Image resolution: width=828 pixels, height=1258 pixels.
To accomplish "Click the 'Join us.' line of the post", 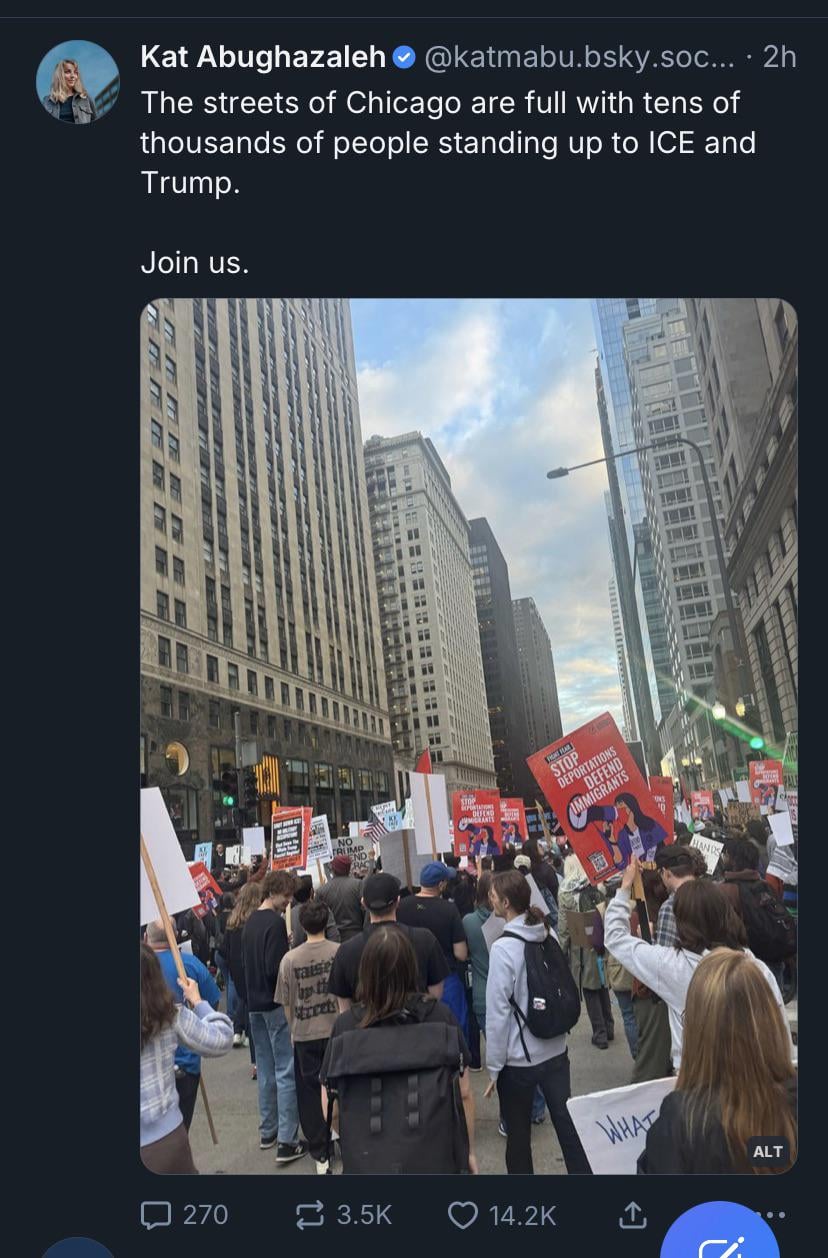I will [194, 263].
